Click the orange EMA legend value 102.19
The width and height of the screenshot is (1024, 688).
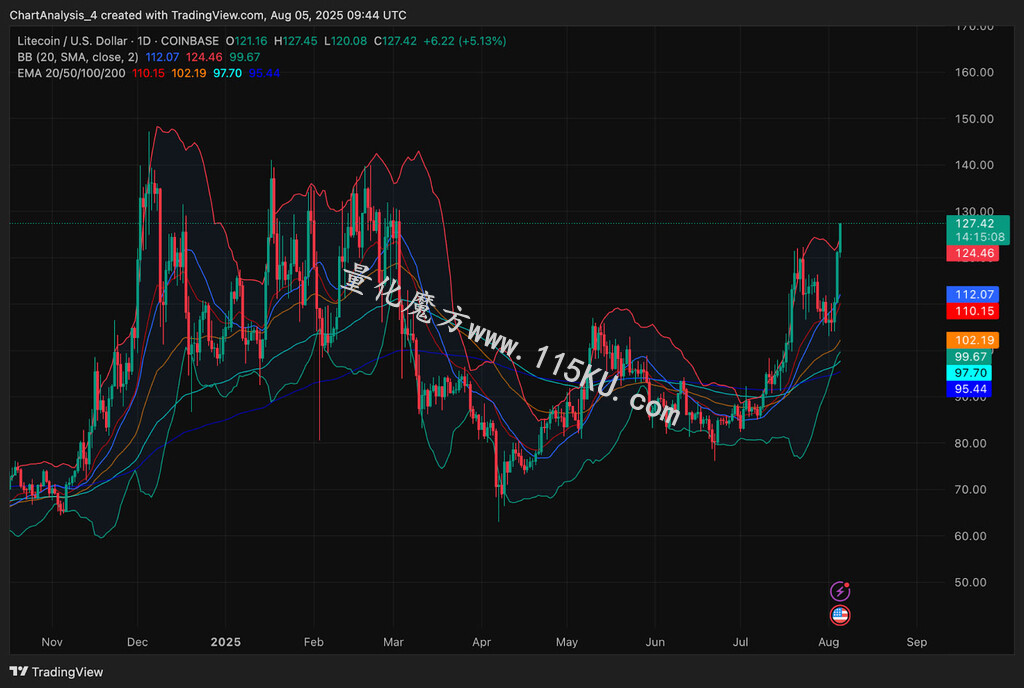[x=189, y=73]
